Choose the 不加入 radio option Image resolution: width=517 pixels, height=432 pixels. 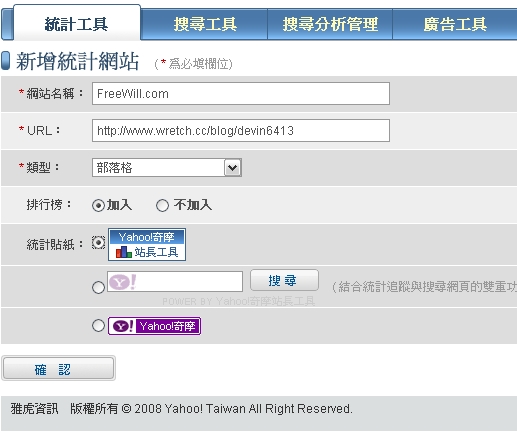tap(162, 205)
